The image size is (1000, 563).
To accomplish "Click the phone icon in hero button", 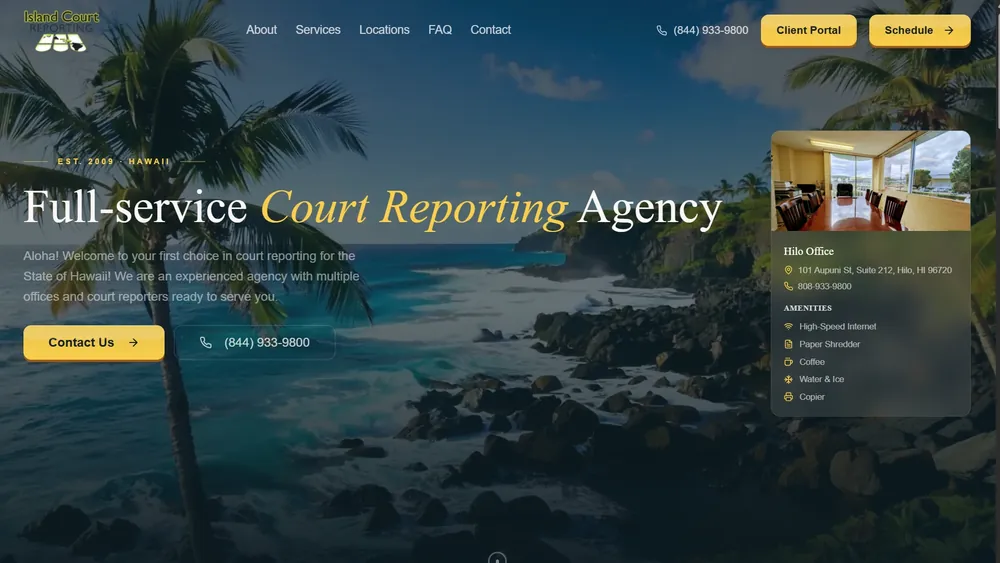I will point(205,342).
